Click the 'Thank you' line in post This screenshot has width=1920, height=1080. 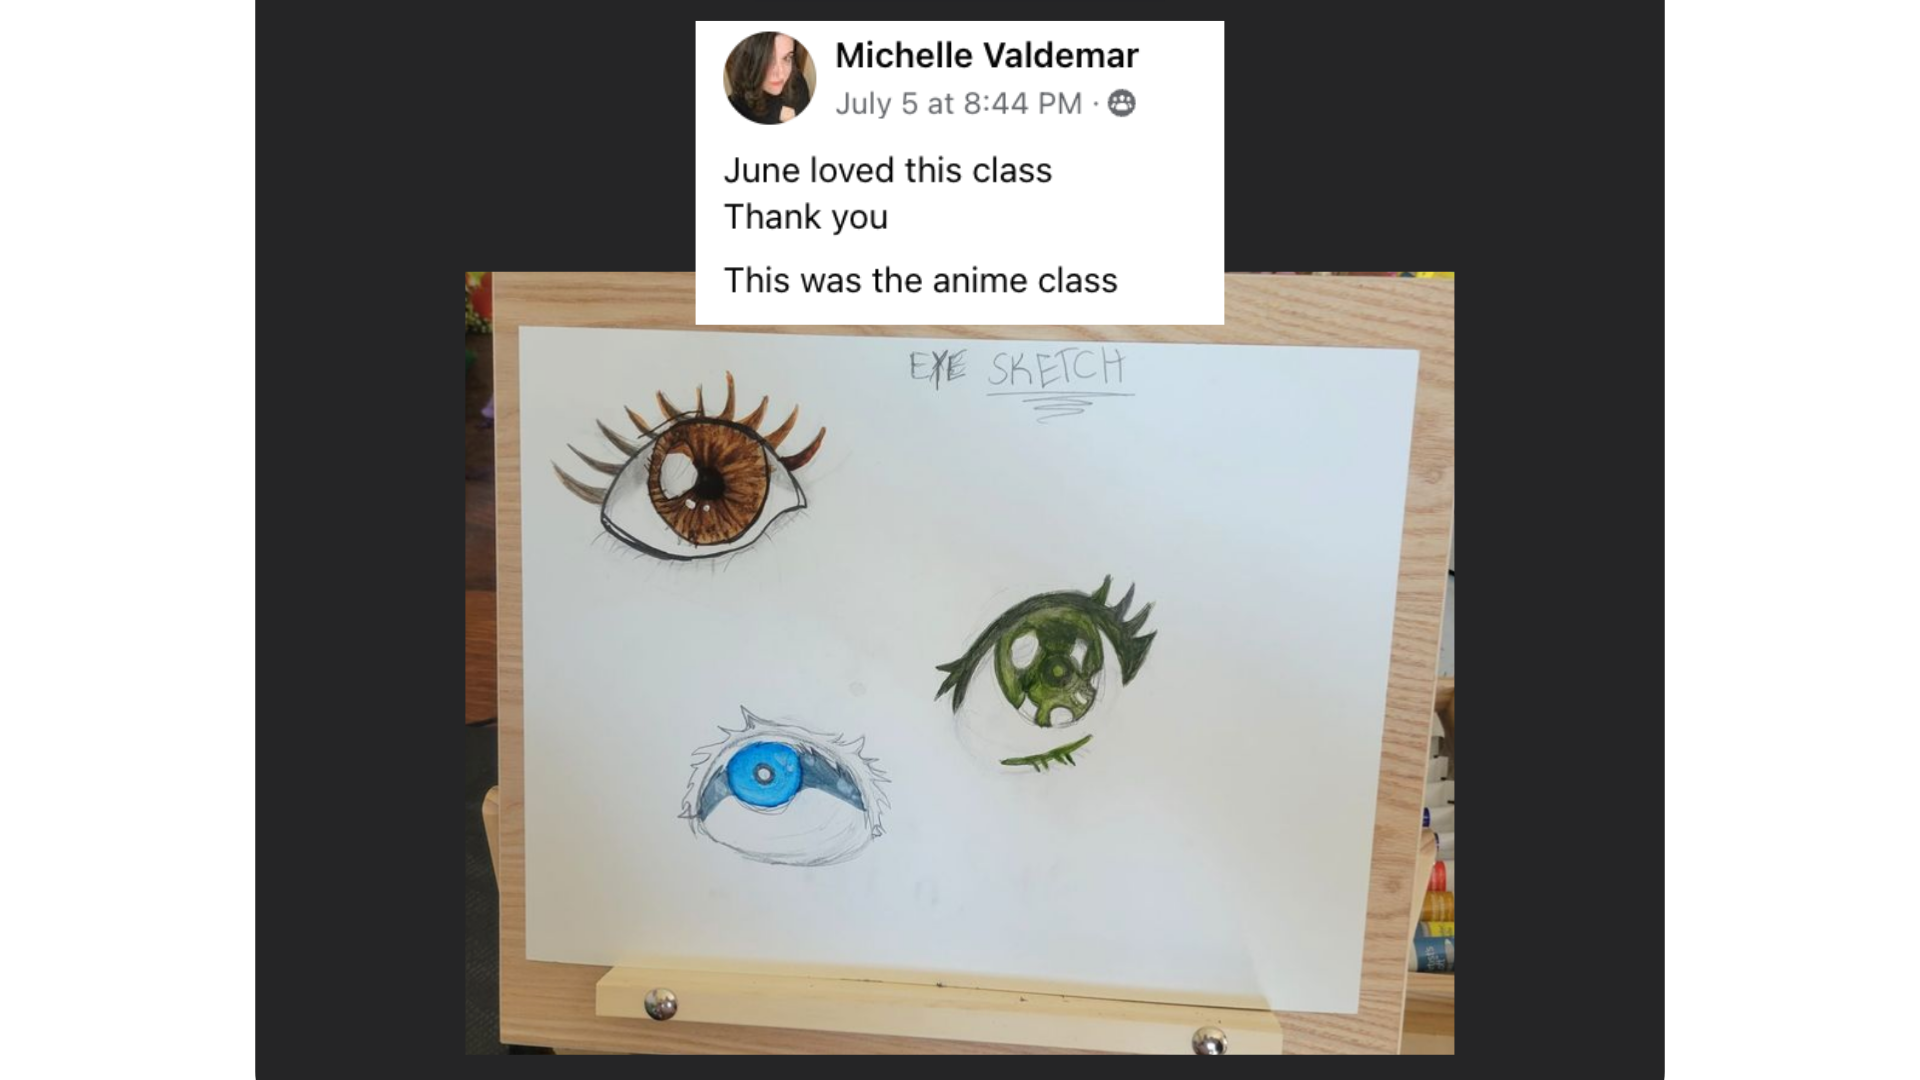(x=805, y=216)
